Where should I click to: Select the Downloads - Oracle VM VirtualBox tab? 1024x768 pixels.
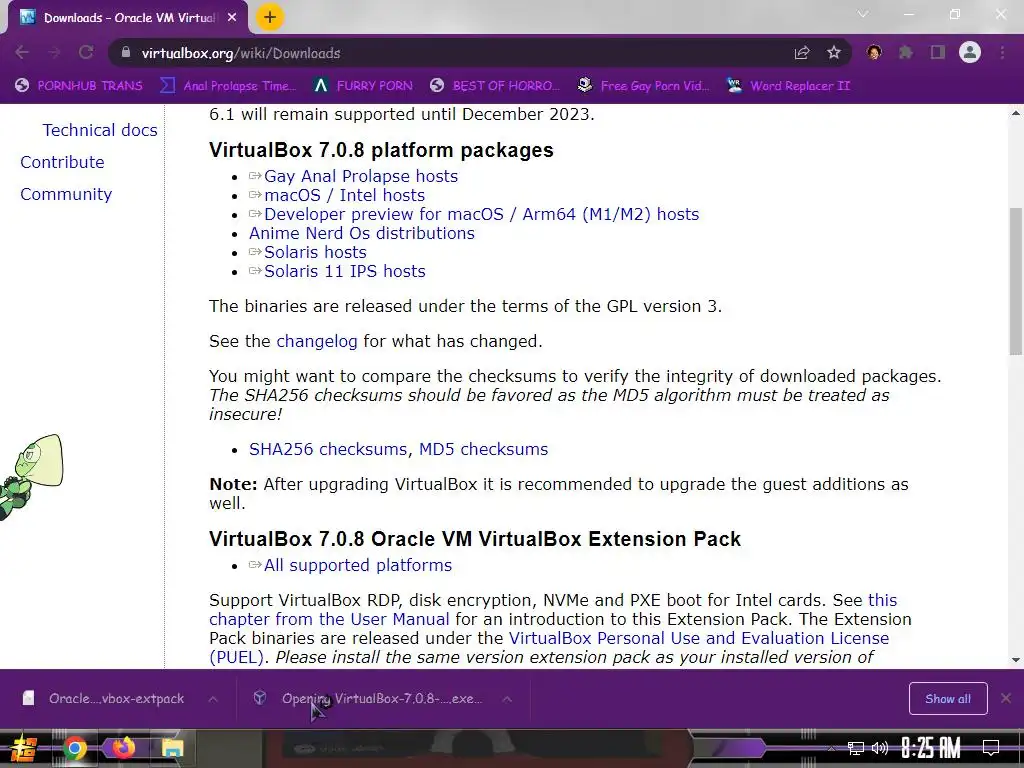128,18
